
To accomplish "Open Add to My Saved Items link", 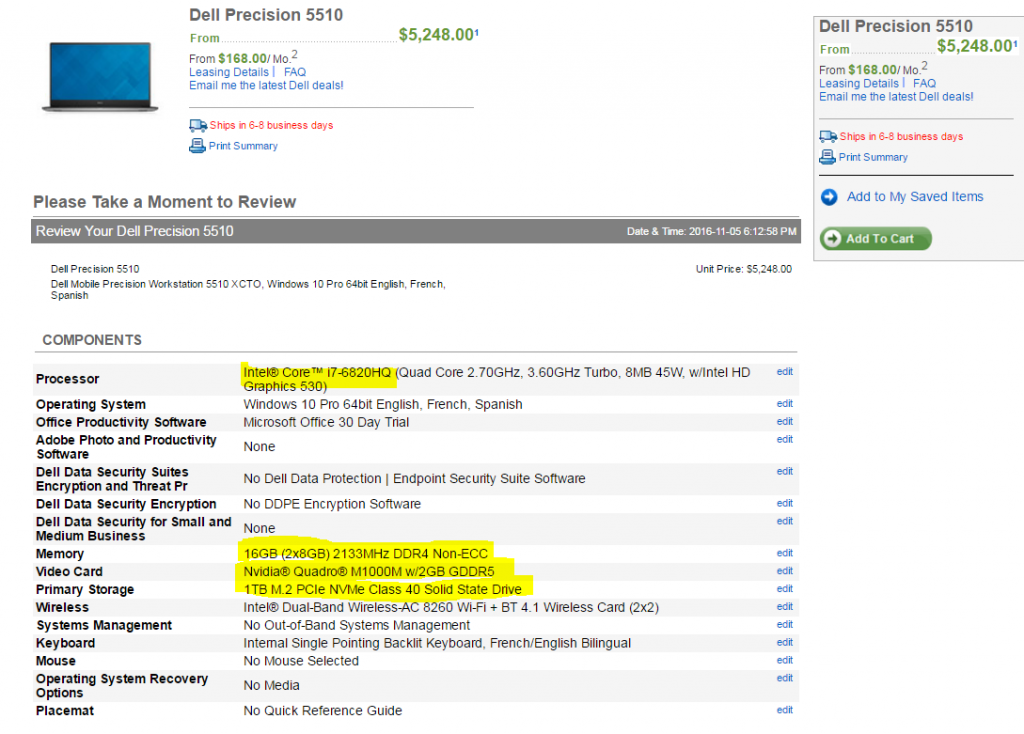I will (x=914, y=197).
